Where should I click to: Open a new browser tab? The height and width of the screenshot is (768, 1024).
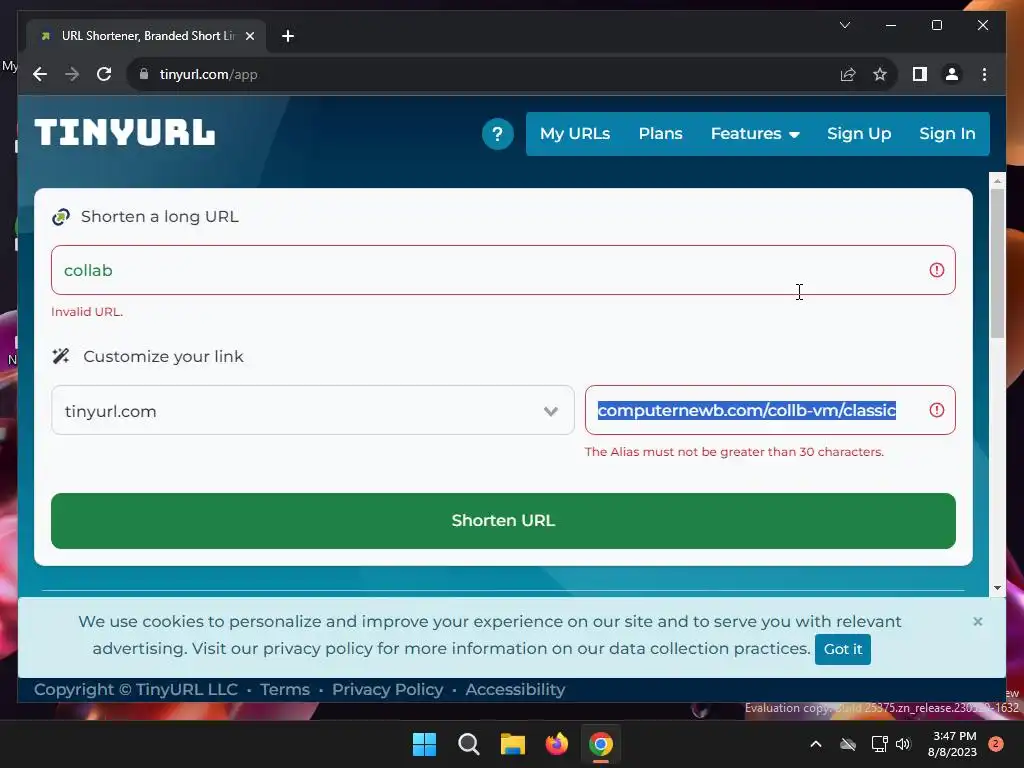click(288, 36)
